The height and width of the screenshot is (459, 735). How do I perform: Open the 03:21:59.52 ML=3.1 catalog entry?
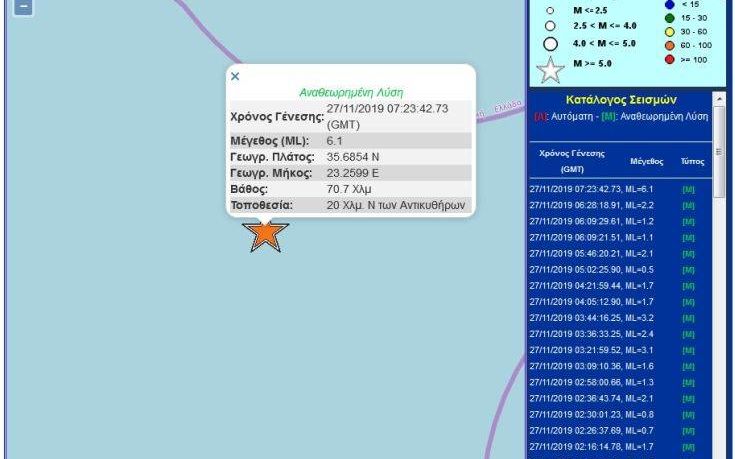591,350
